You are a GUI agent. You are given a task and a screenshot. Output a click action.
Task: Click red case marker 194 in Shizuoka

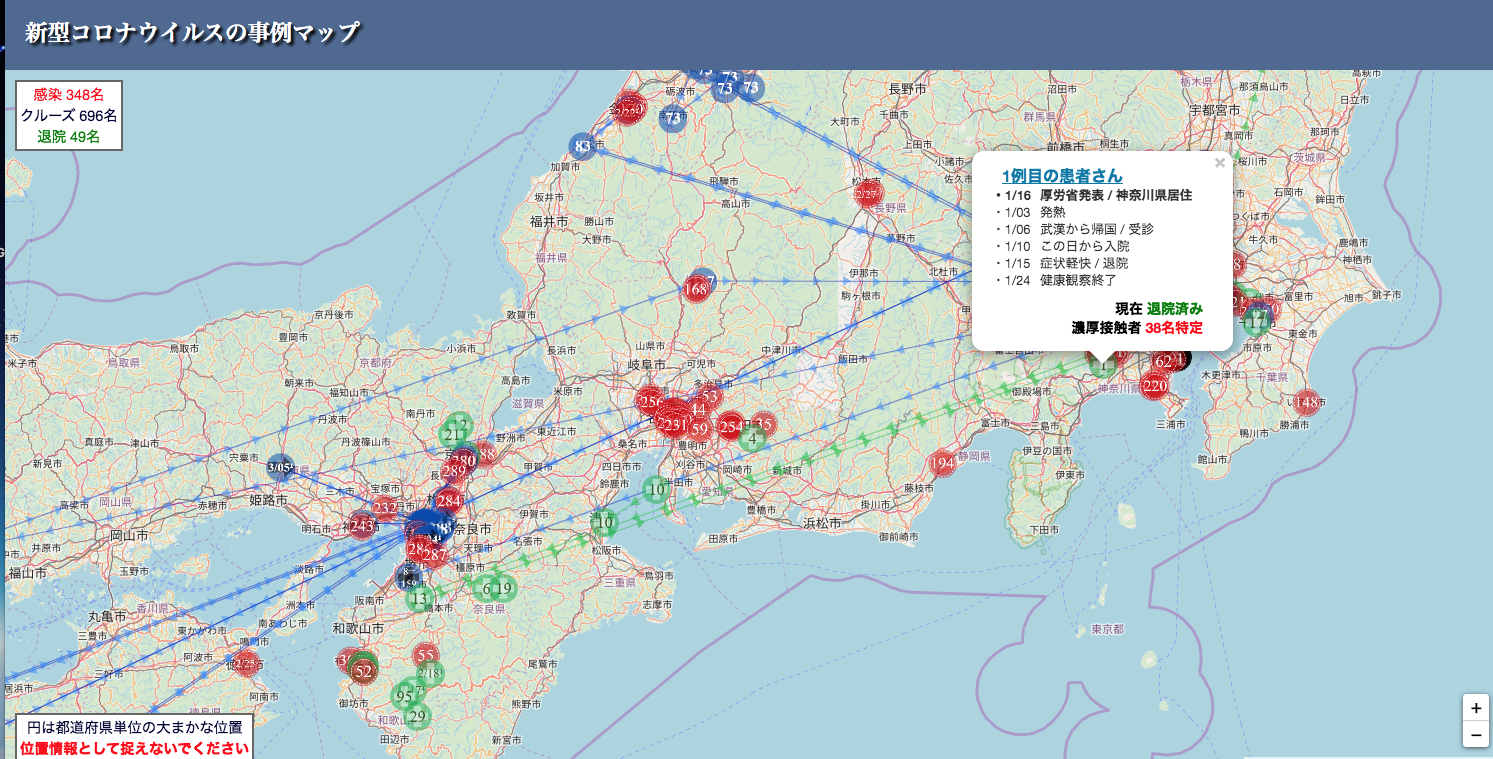coord(942,464)
